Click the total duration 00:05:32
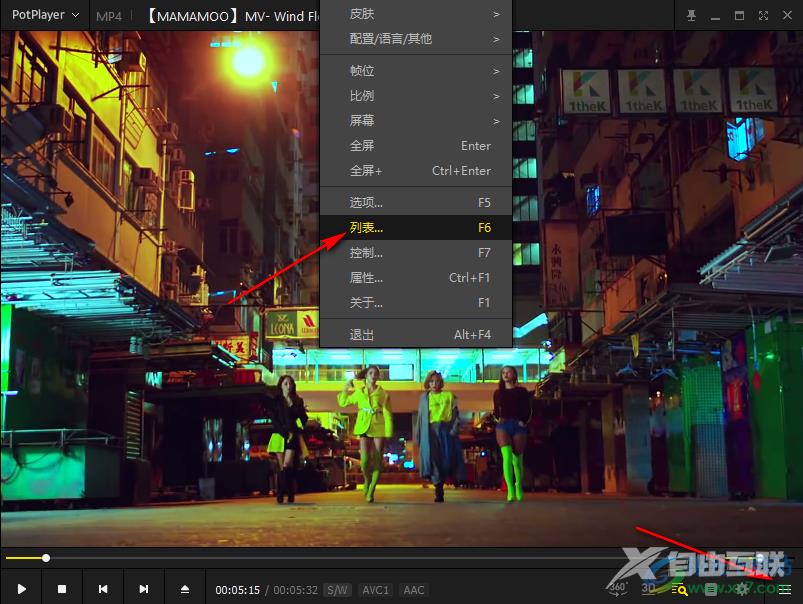The height and width of the screenshot is (604, 803). 295,590
